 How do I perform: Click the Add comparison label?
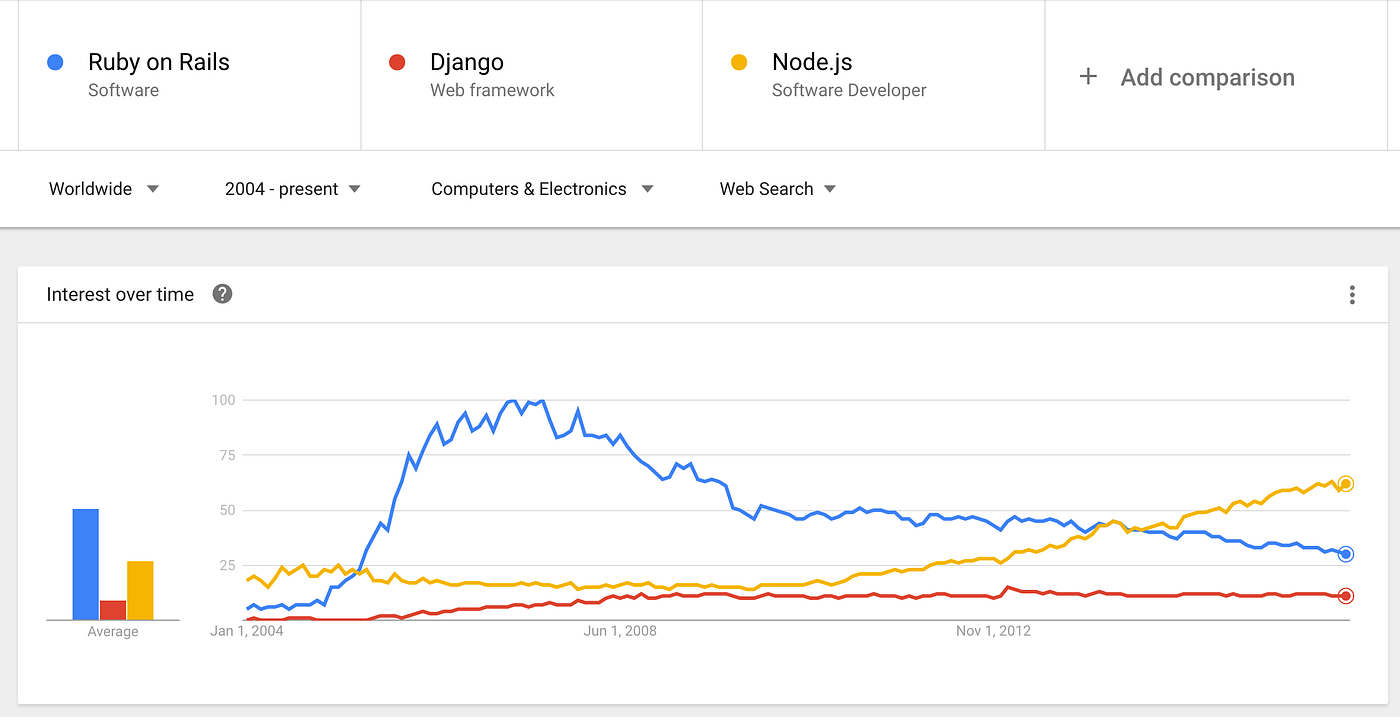coord(1207,76)
